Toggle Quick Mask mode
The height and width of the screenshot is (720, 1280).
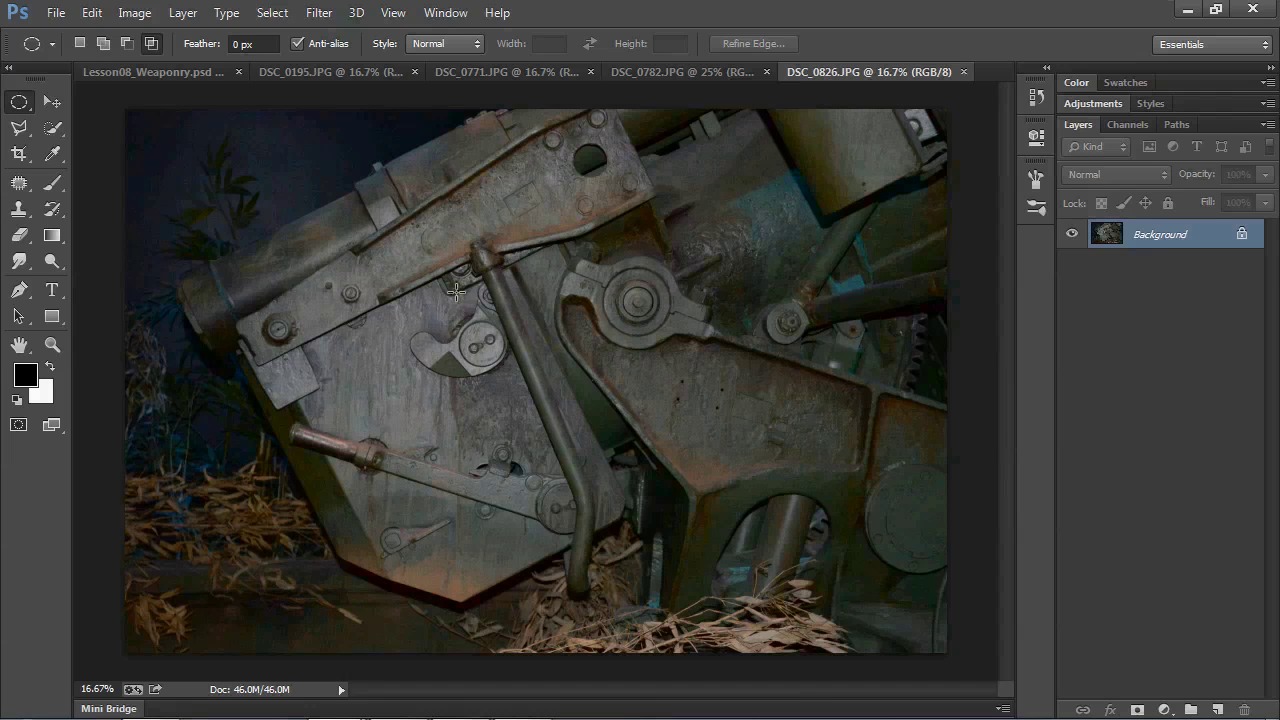pos(19,425)
